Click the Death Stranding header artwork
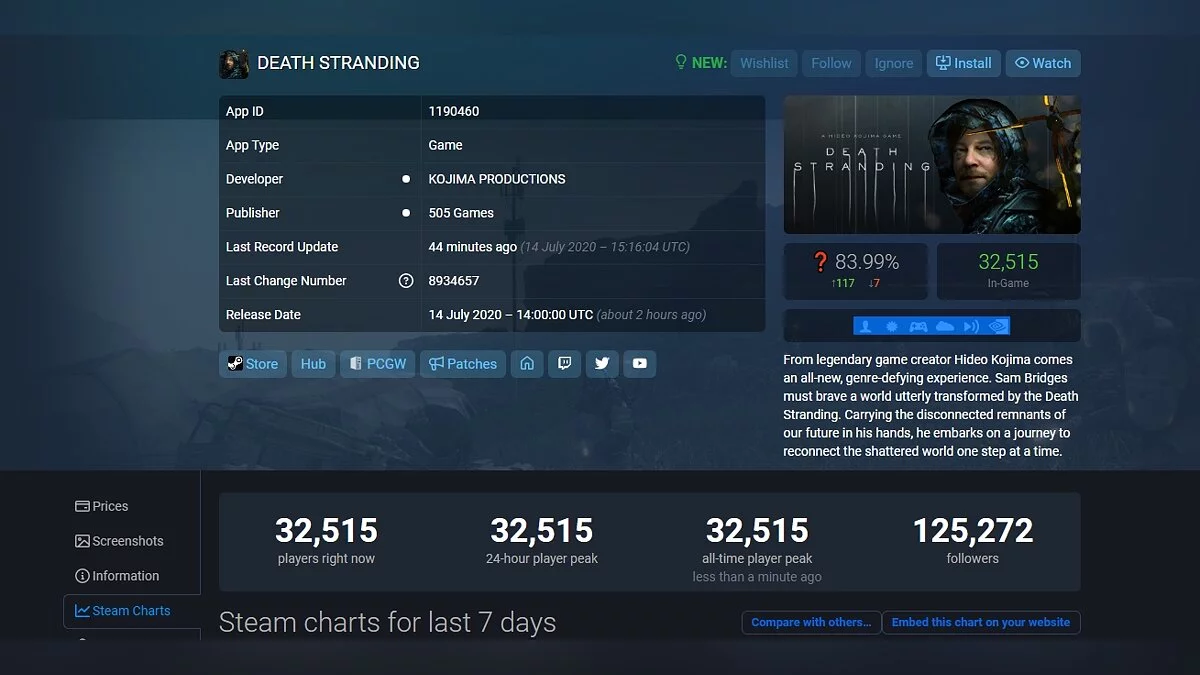1200x675 pixels. click(x=932, y=164)
